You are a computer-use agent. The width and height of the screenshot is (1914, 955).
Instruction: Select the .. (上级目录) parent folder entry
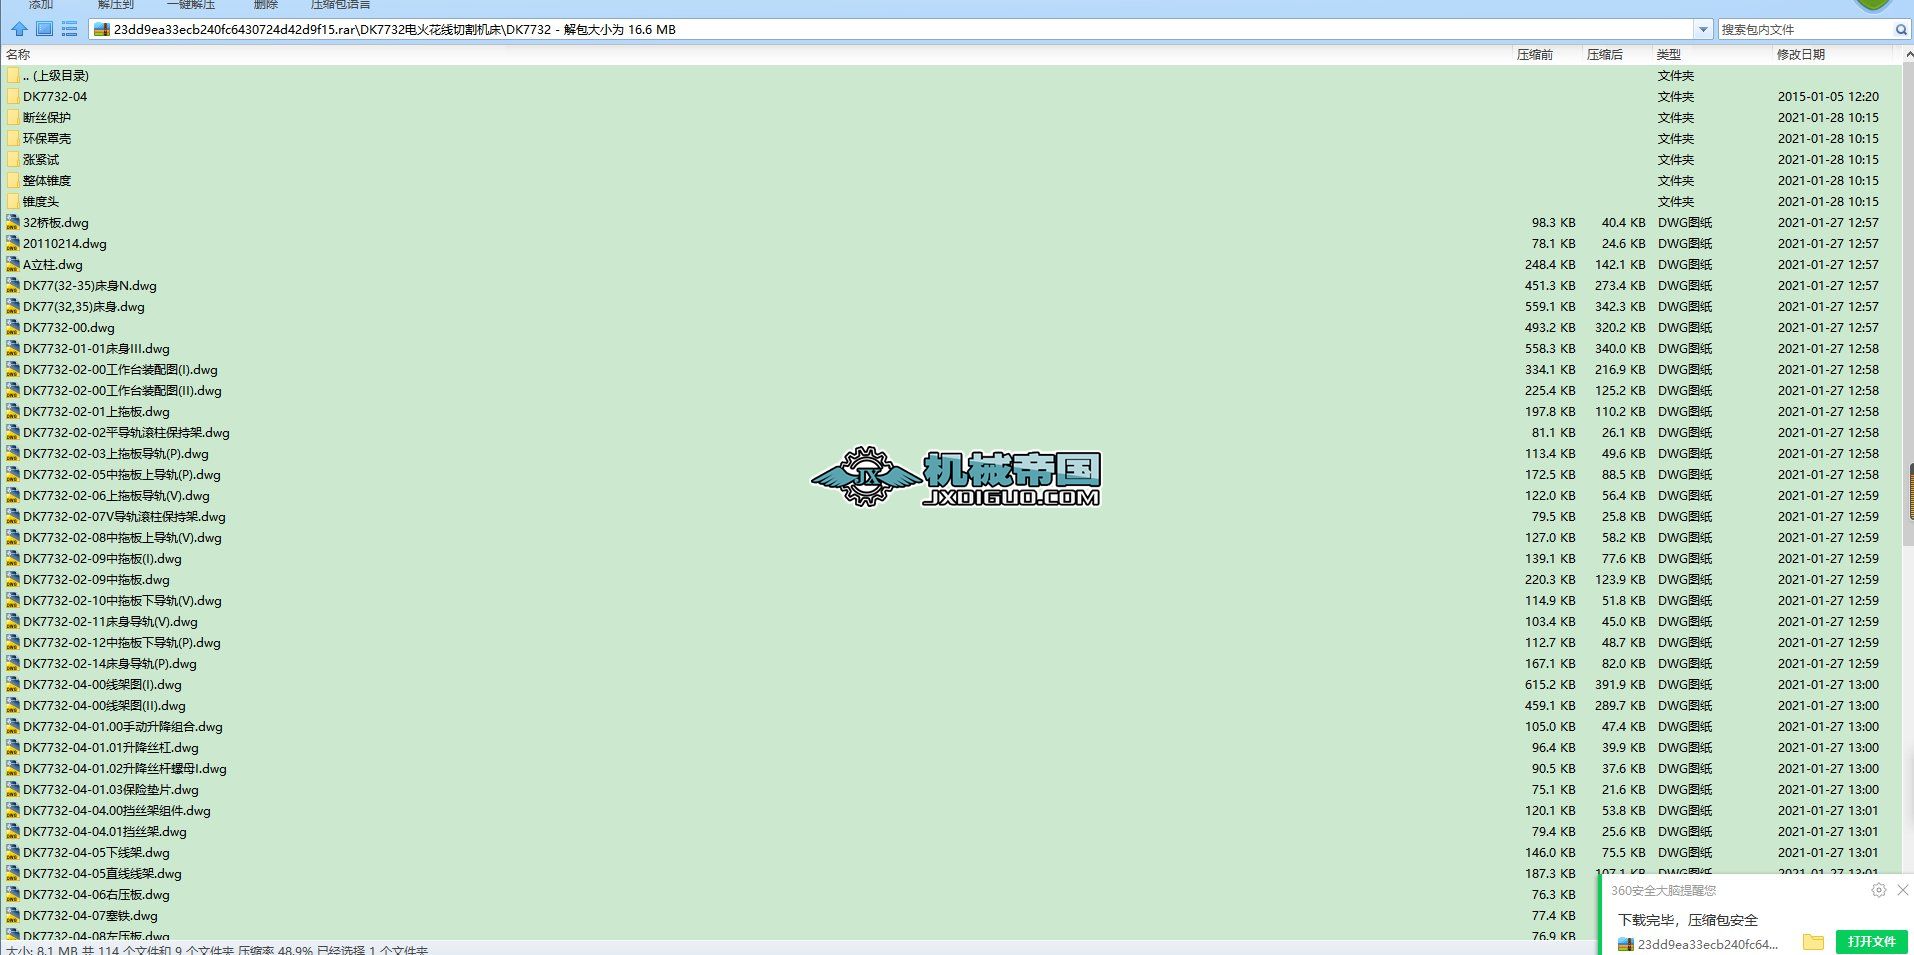(56, 76)
